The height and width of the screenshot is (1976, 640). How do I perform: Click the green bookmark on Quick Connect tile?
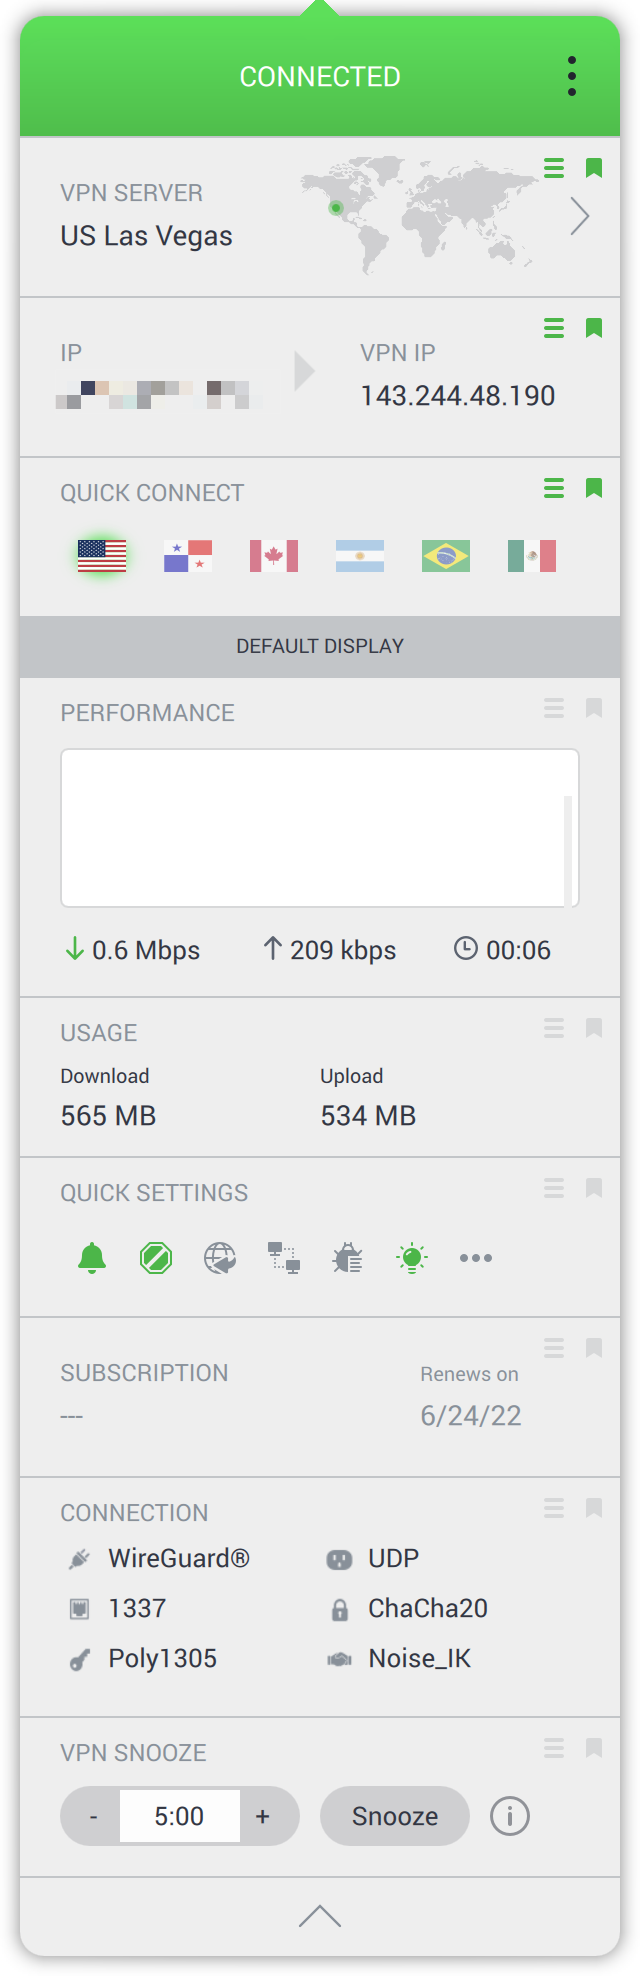[594, 488]
